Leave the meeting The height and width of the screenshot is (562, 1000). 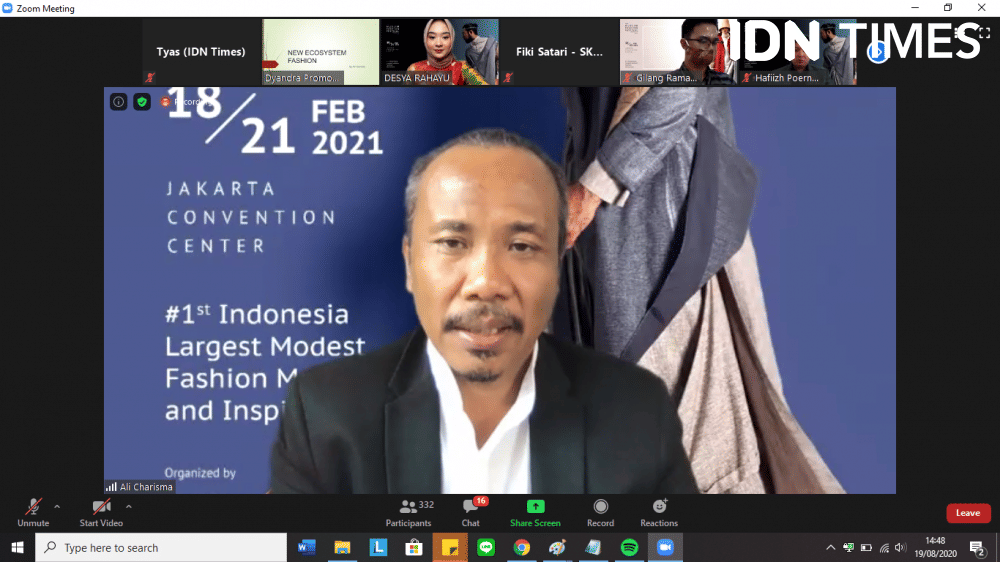click(968, 513)
